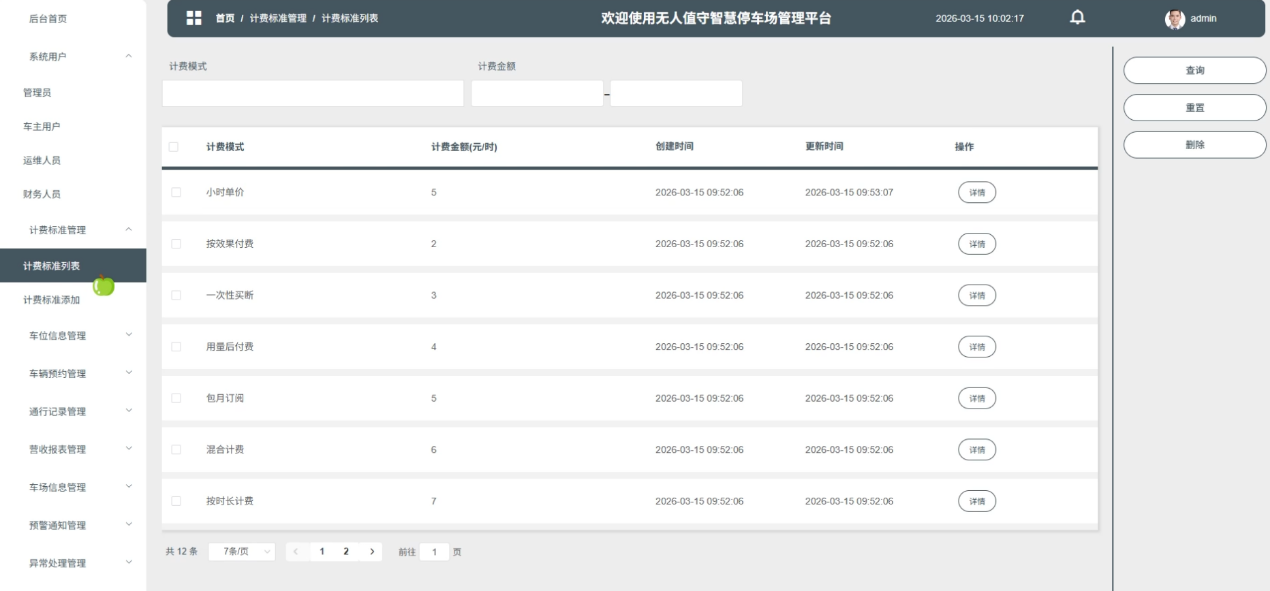Click the admin avatar picture

click(1174, 18)
